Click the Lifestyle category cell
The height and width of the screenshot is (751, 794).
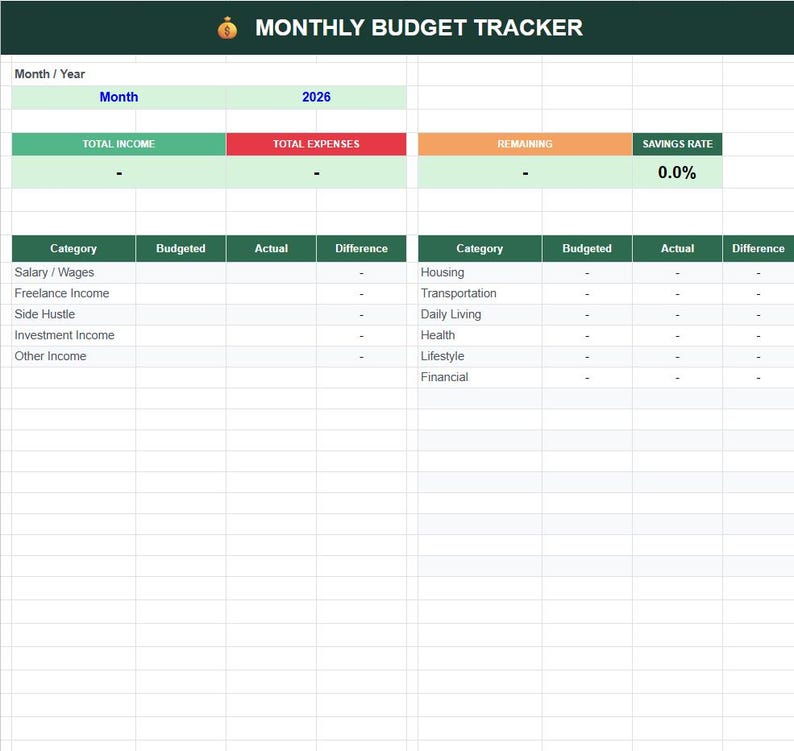pyautogui.click(x=480, y=357)
